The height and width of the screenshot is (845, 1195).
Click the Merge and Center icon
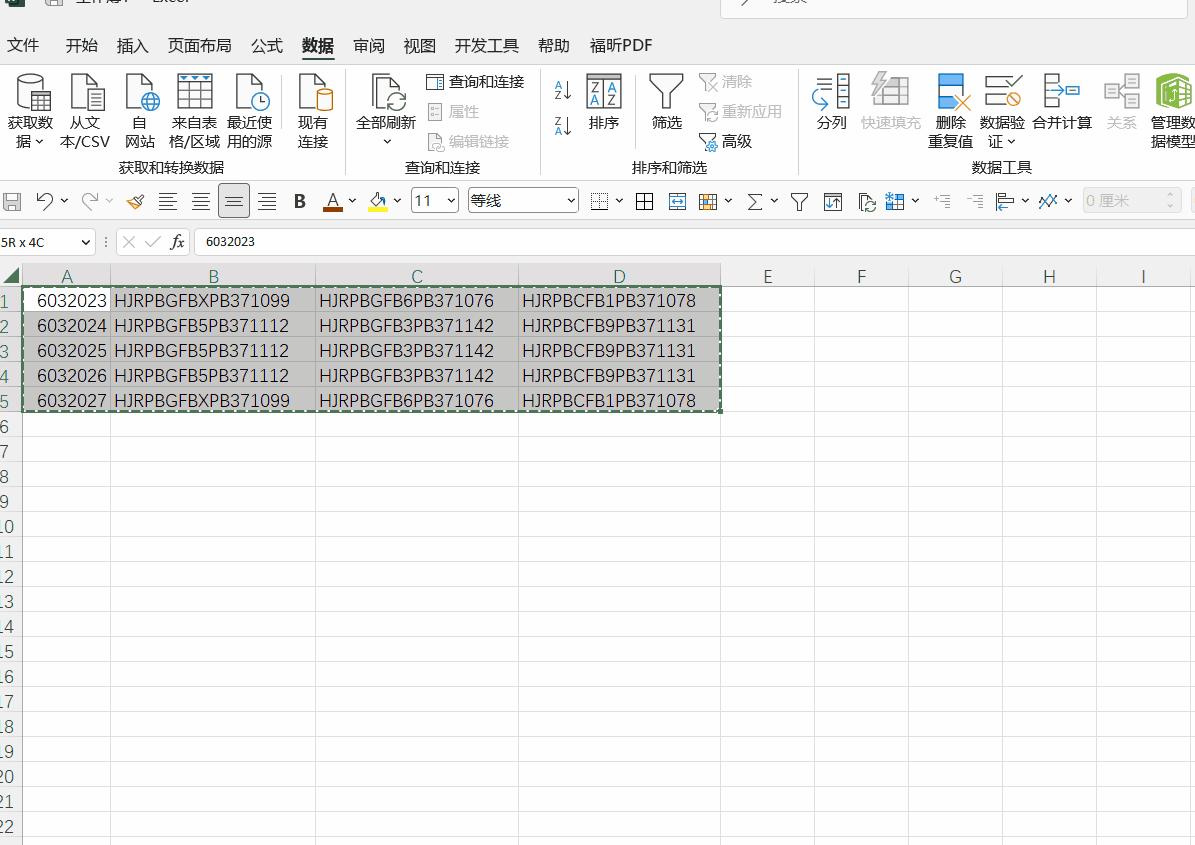coord(678,202)
